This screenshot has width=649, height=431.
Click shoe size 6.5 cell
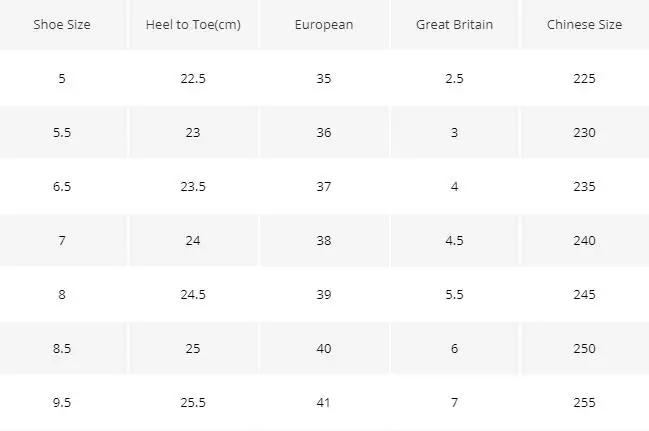[x=62, y=186]
